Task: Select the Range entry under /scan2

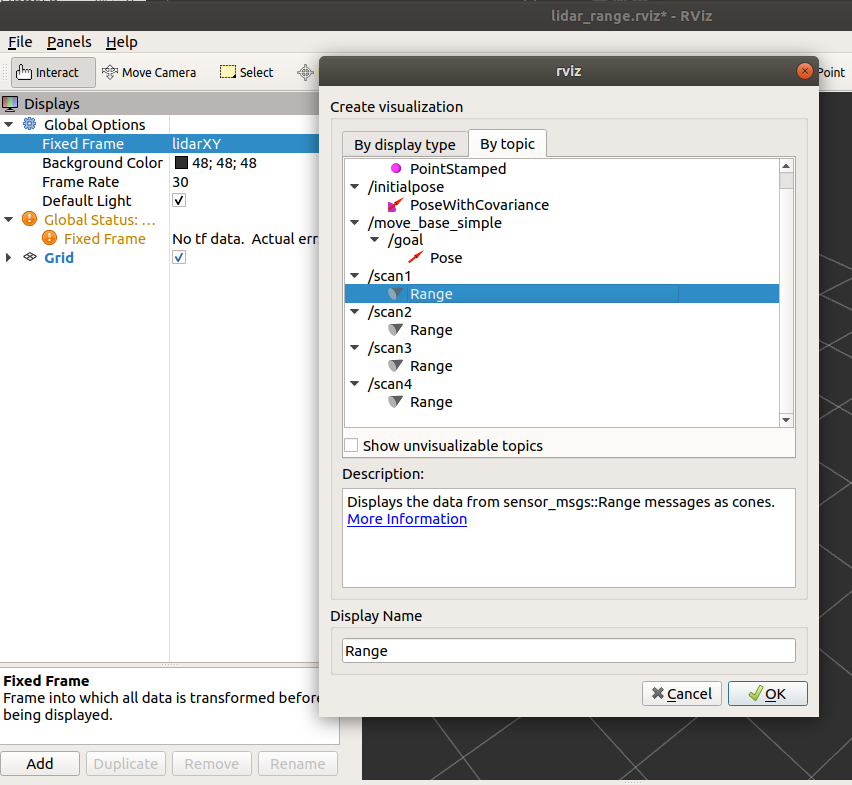Action: point(431,330)
